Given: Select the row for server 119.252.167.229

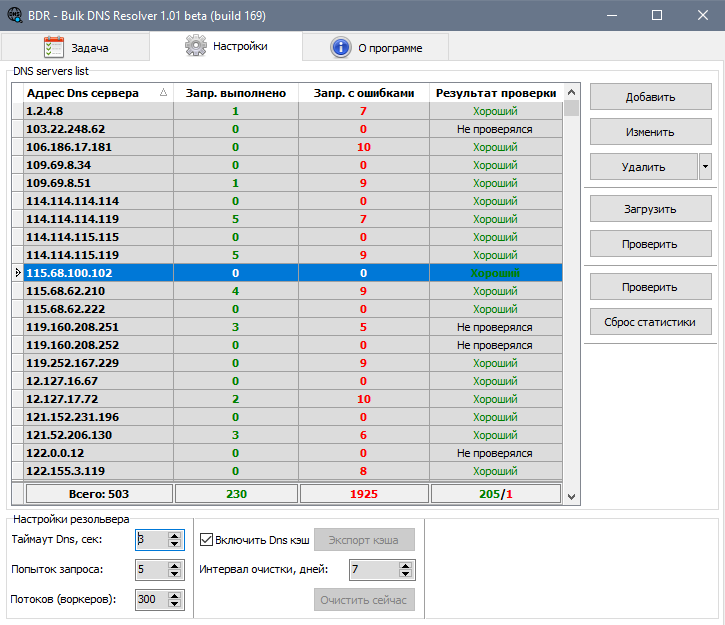Looking at the screenshot, I should pos(287,363).
